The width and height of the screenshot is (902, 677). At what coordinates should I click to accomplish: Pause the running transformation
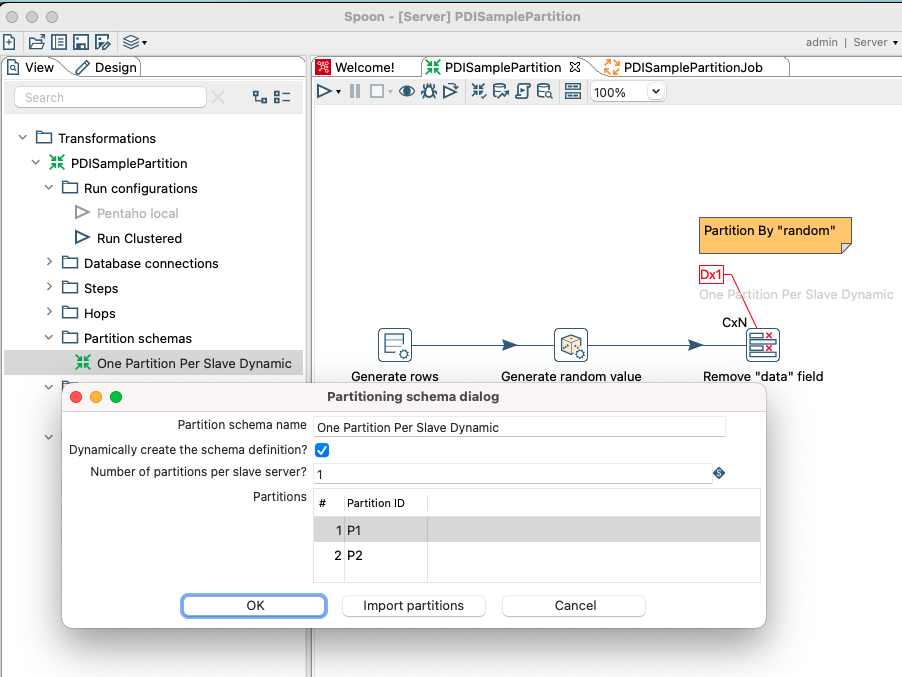click(354, 90)
